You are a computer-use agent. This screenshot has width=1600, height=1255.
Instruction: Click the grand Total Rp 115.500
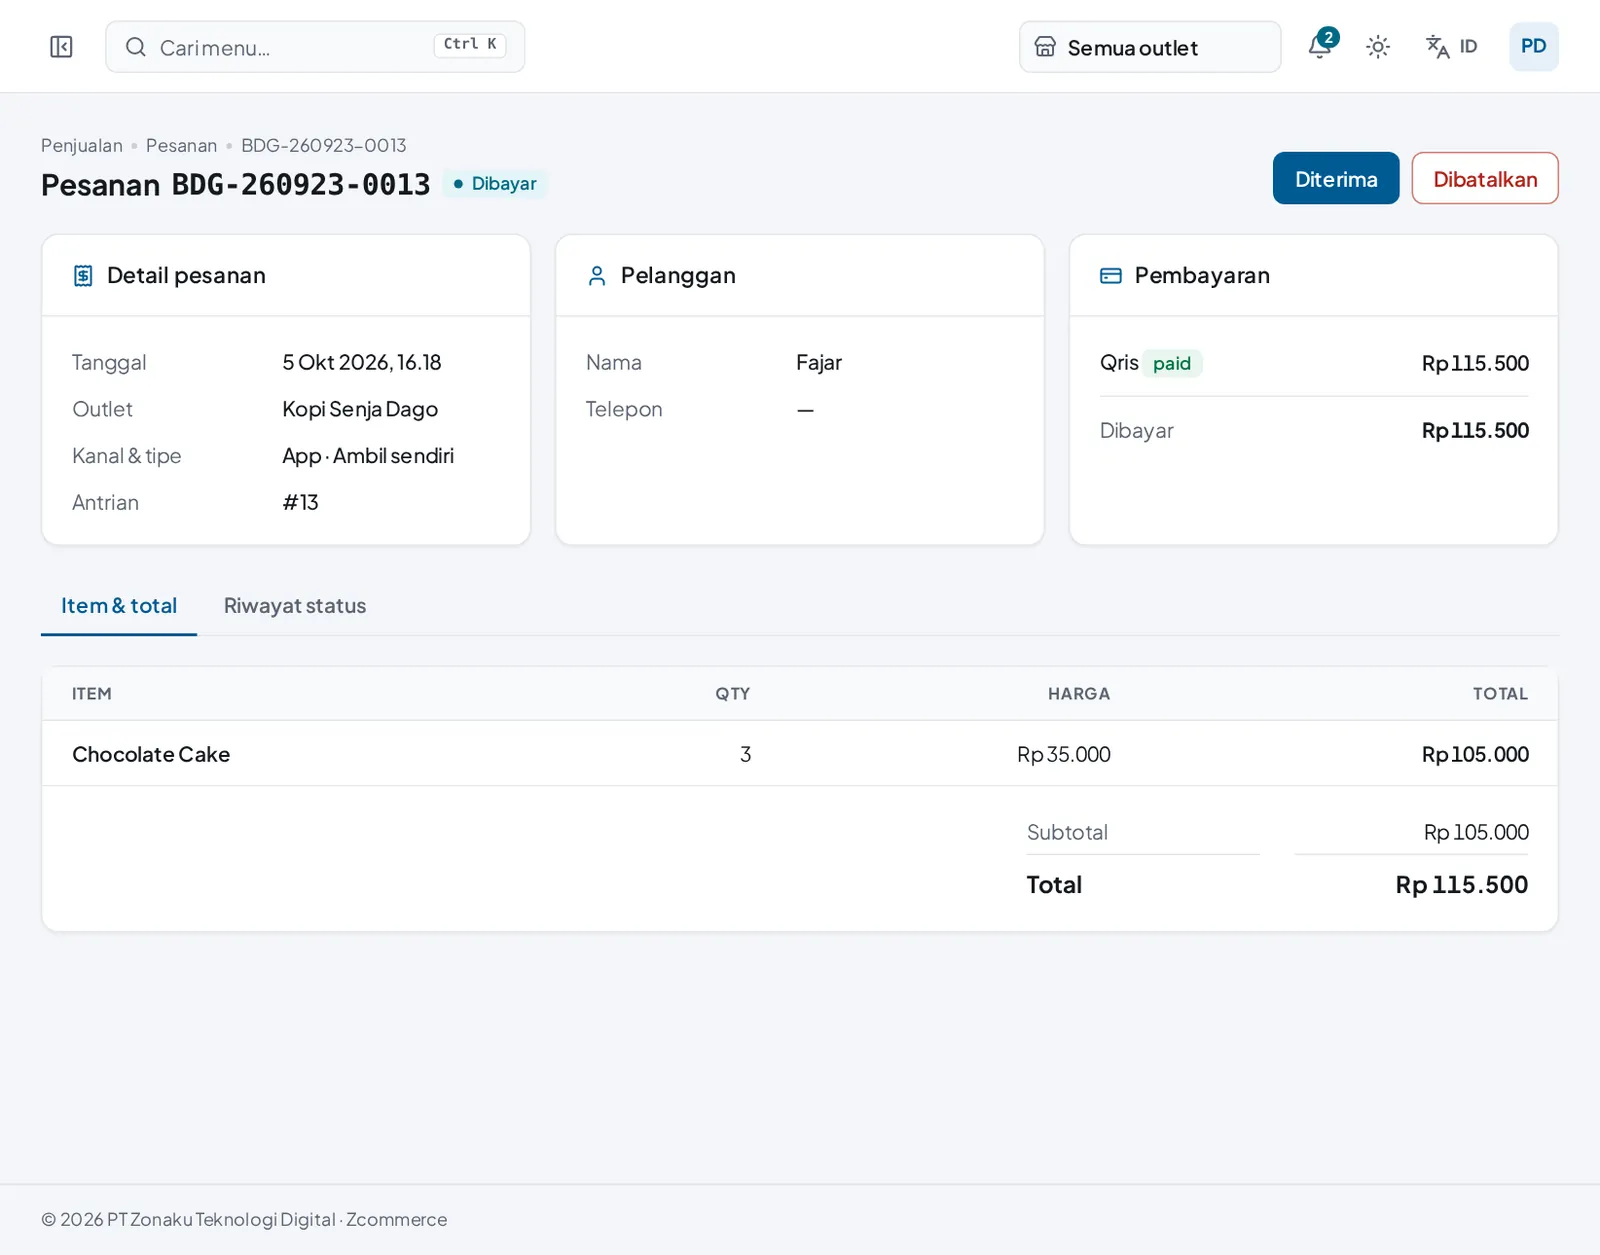click(1462, 885)
